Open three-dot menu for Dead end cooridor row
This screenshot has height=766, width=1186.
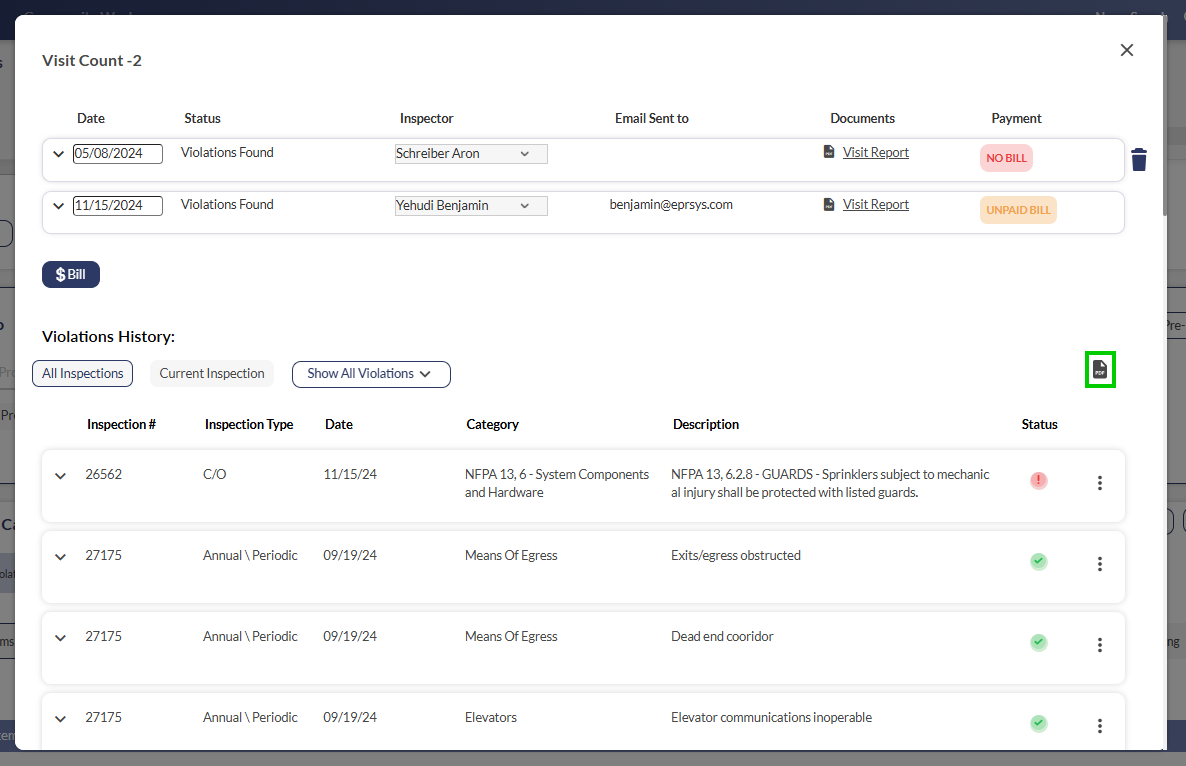1100,645
